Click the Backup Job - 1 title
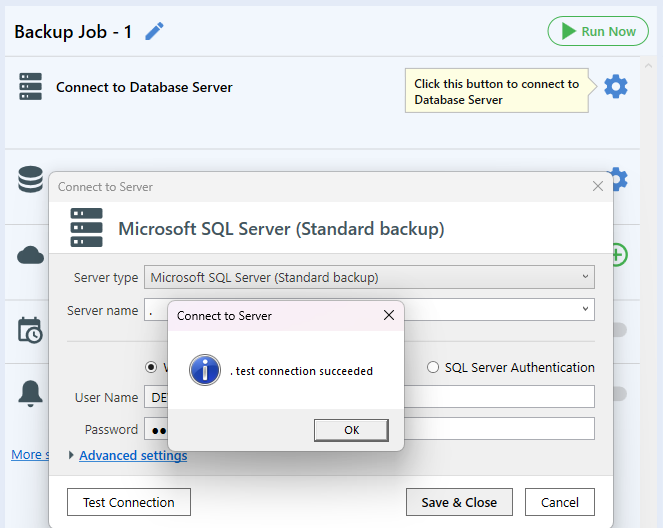The width and height of the screenshot is (663, 528). (x=73, y=32)
